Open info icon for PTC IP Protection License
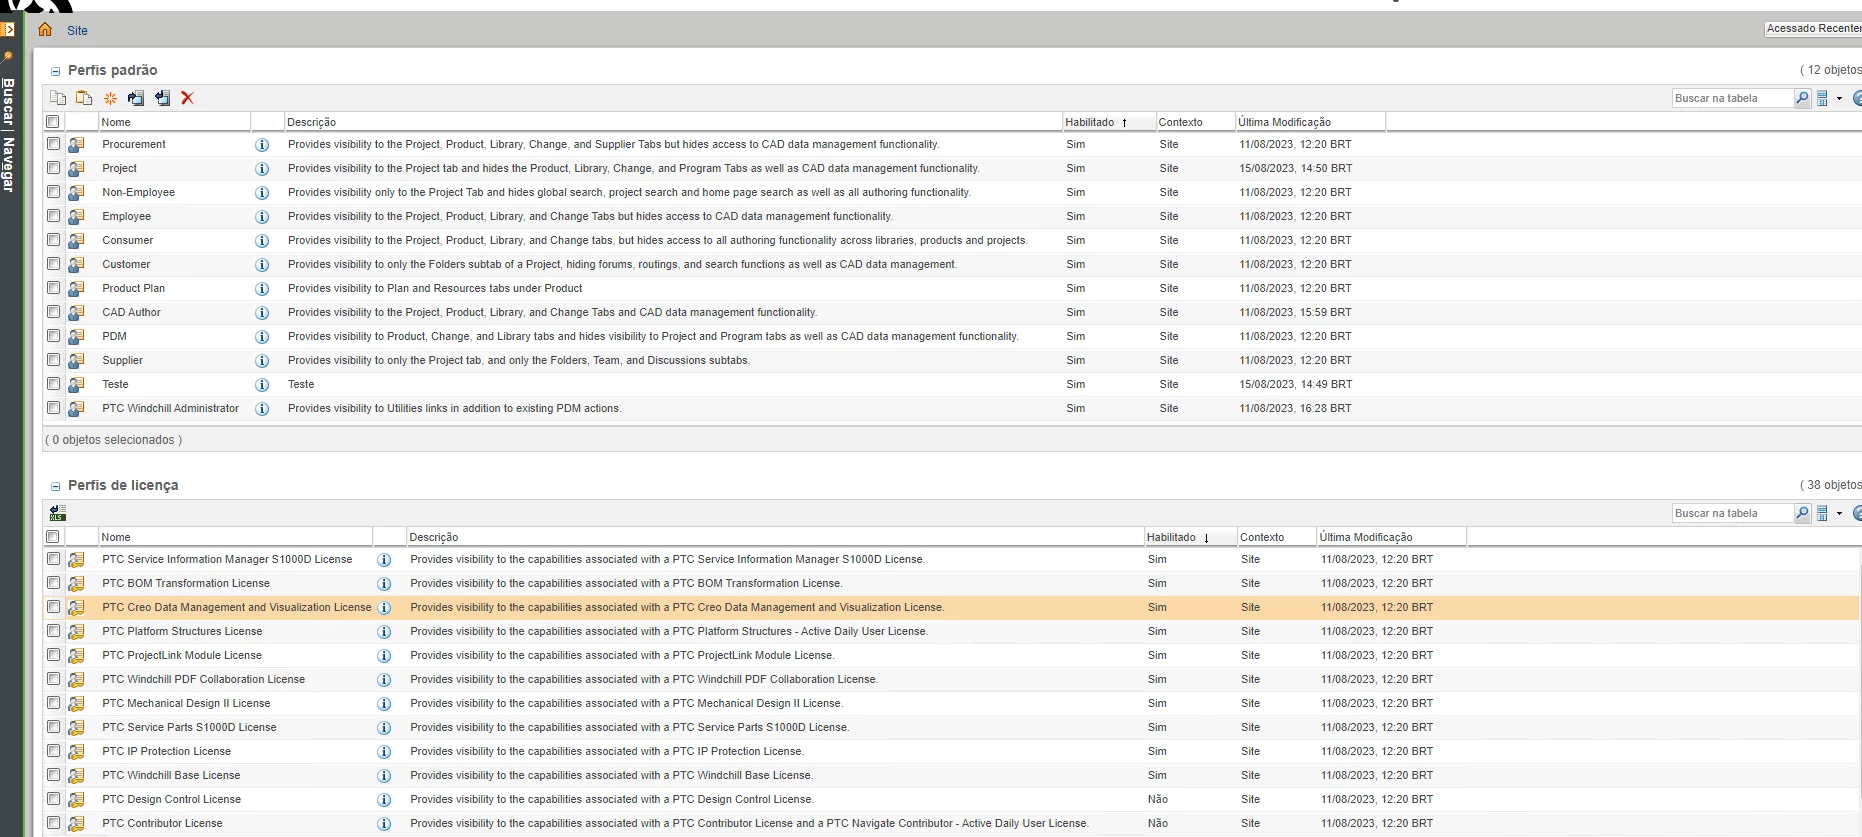Screen dimensions: 1862x837 (x=384, y=752)
